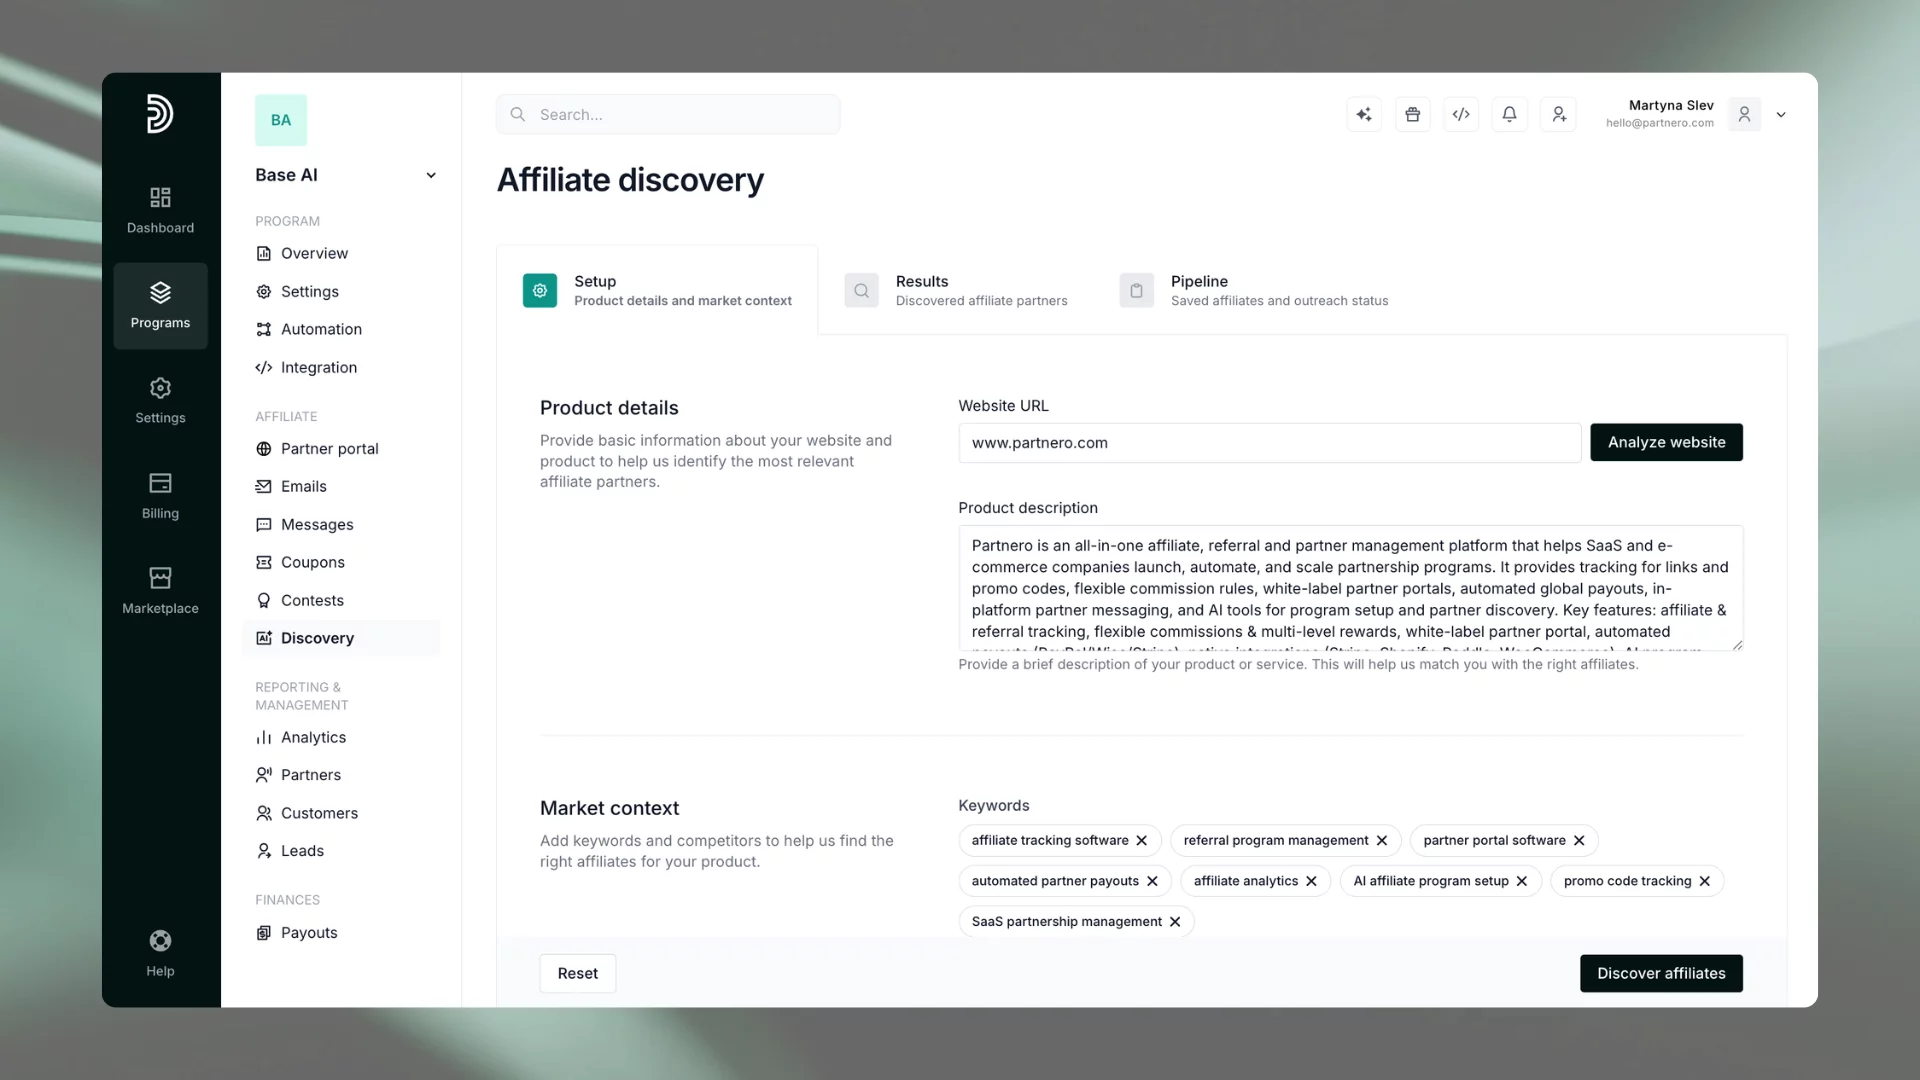The height and width of the screenshot is (1080, 1920).
Task: Click the Product description resize handle
Action: point(1737,645)
